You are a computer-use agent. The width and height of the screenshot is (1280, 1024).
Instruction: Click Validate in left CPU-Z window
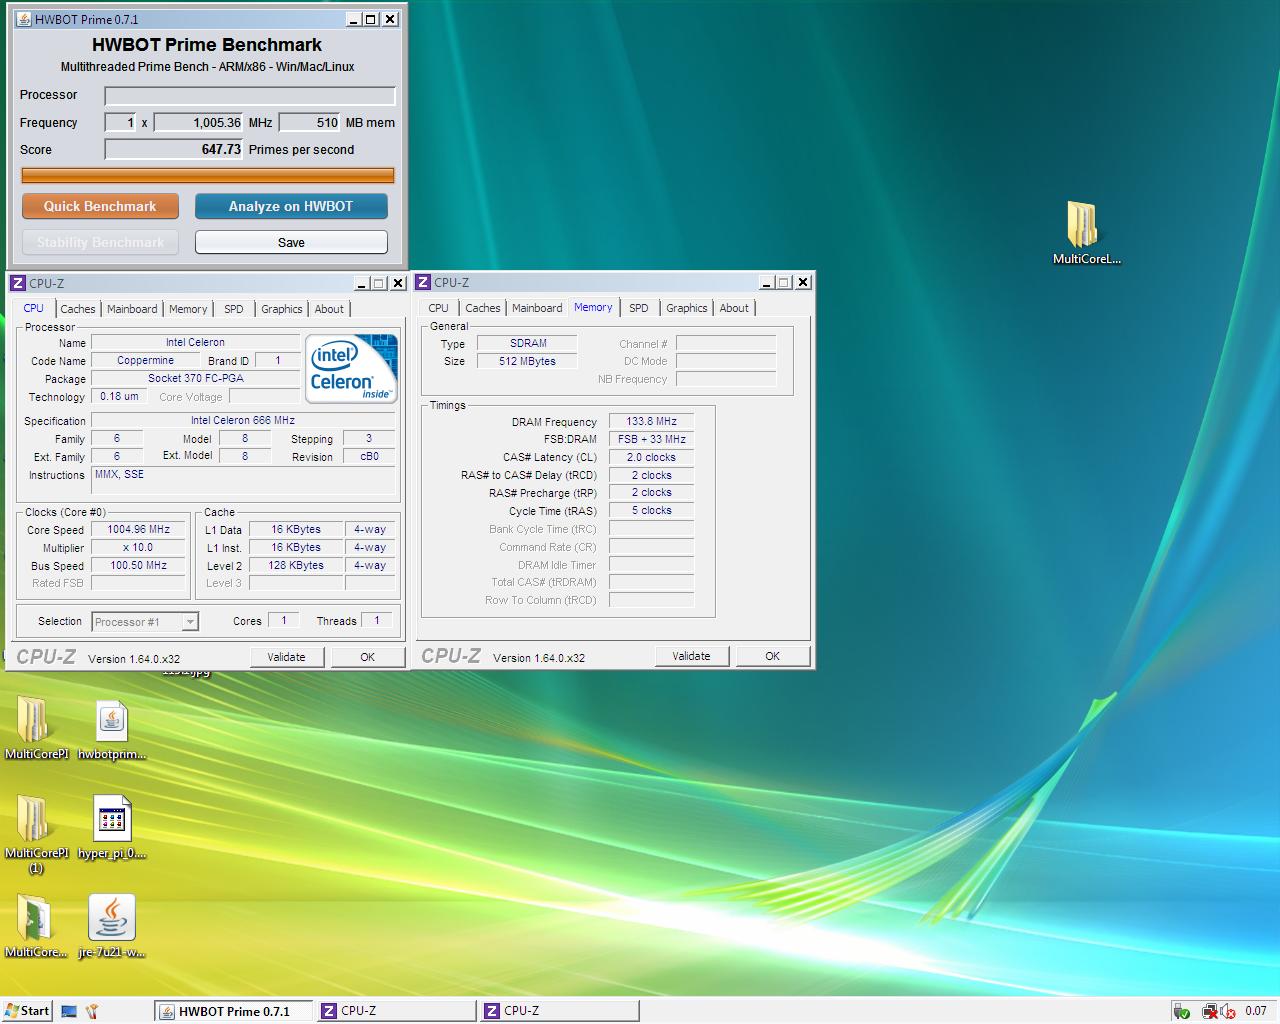(x=286, y=657)
